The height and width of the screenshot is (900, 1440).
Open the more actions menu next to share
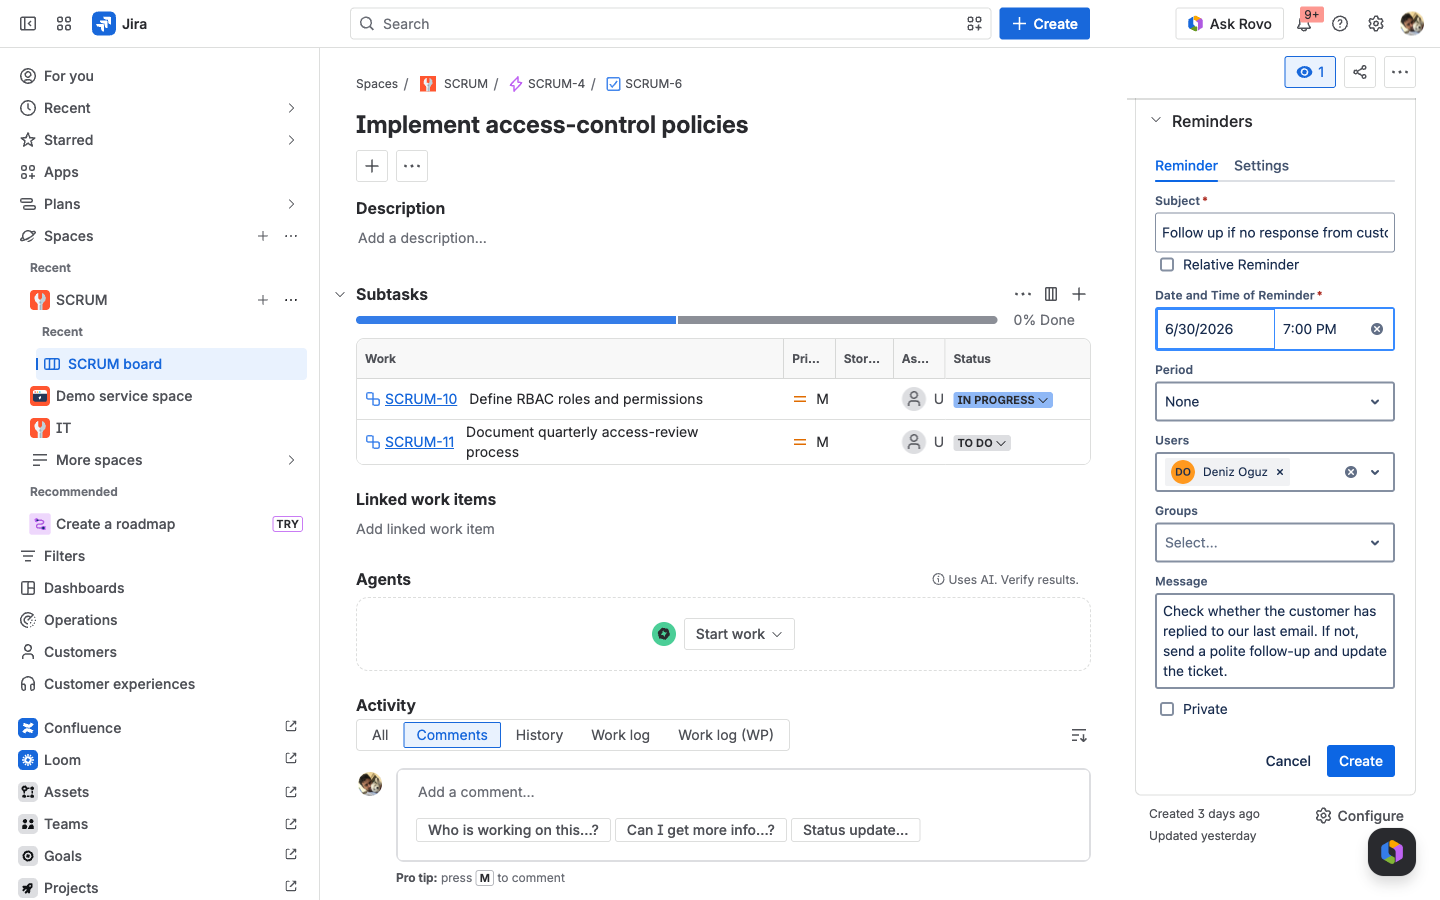(1400, 72)
